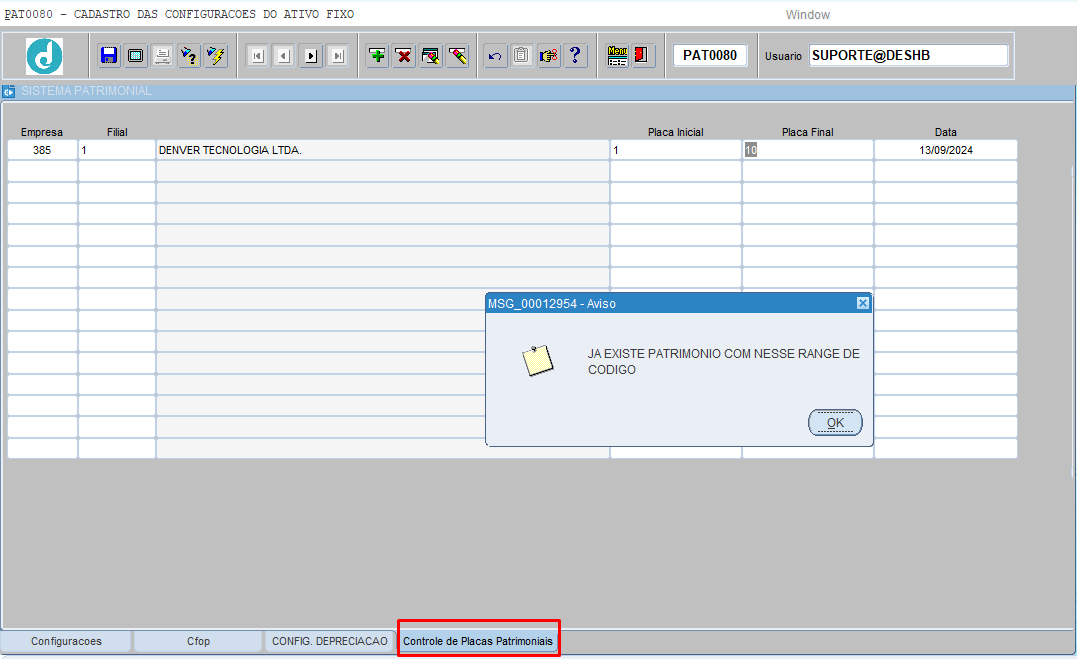This screenshot has width=1077, height=659.
Task: Go to the next record
Action: [311, 56]
